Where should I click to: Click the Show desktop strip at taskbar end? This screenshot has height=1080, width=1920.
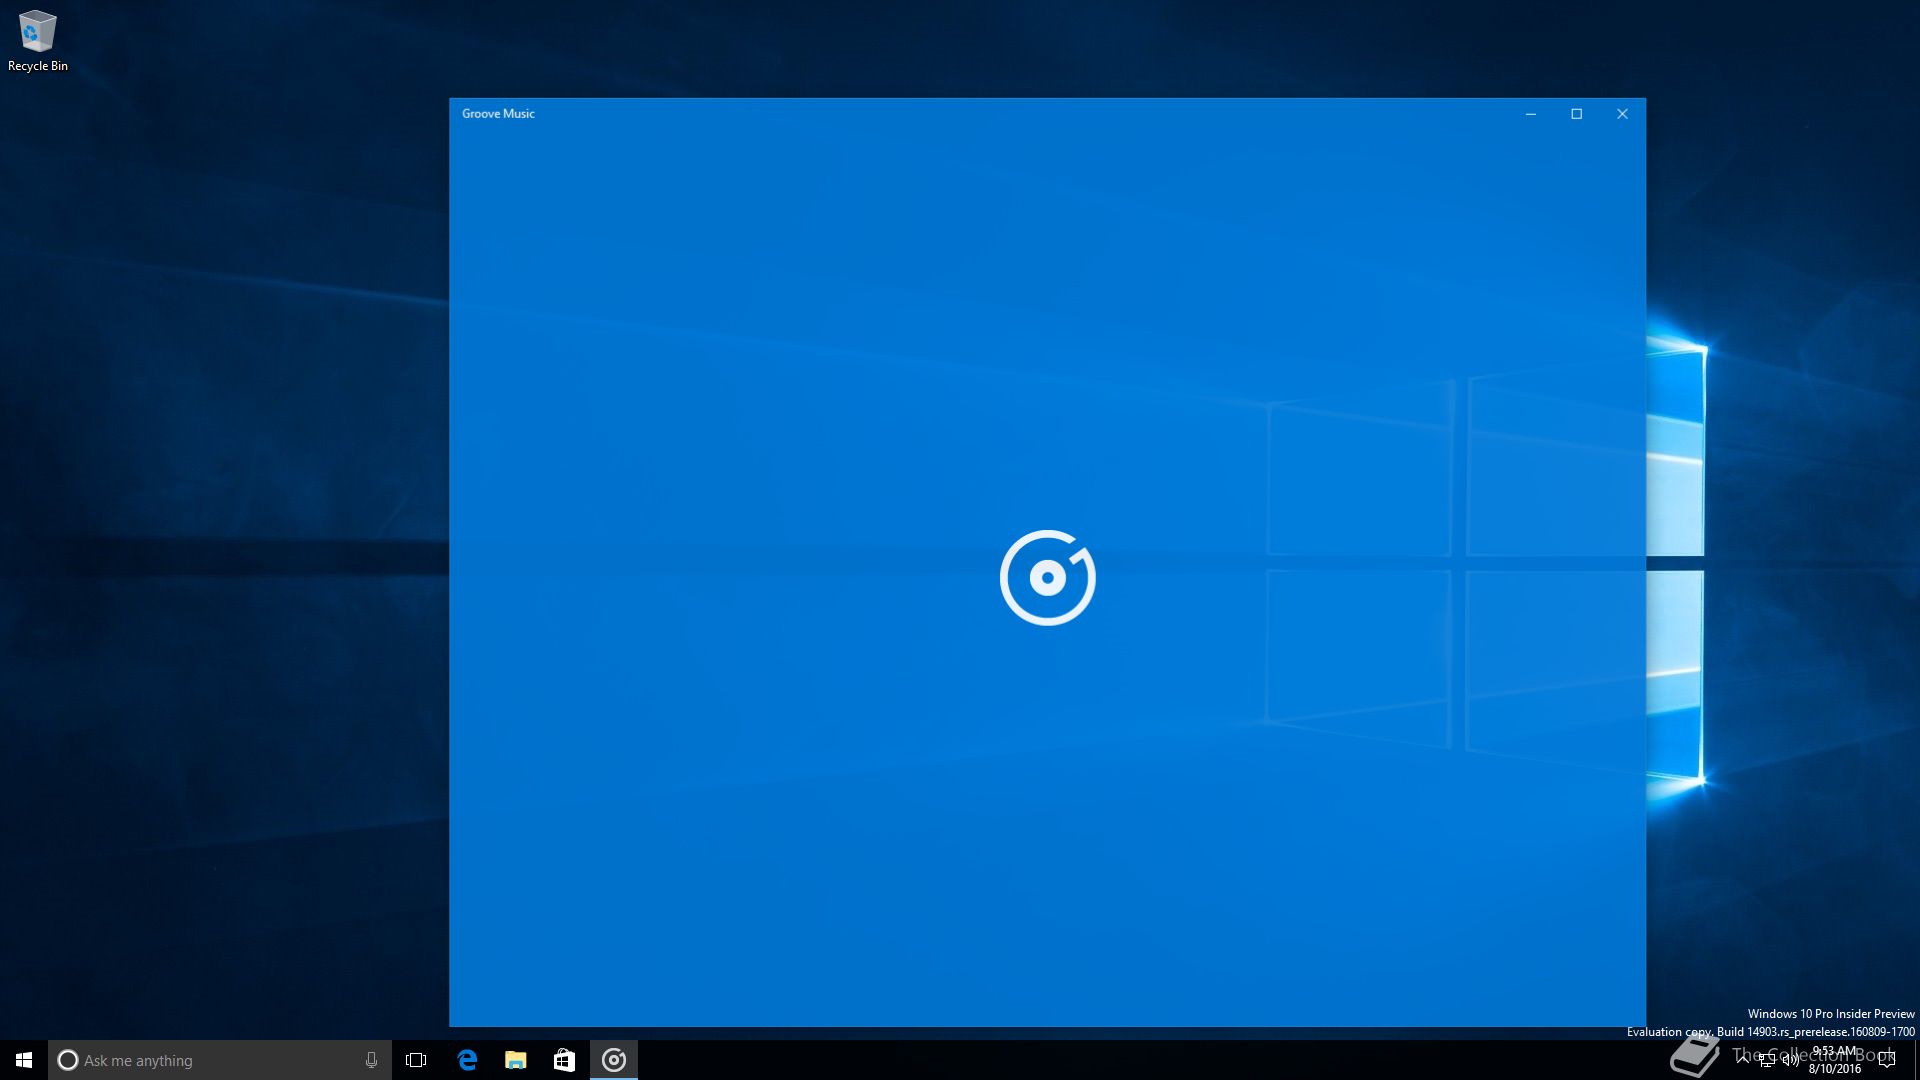[x=1916, y=1060]
